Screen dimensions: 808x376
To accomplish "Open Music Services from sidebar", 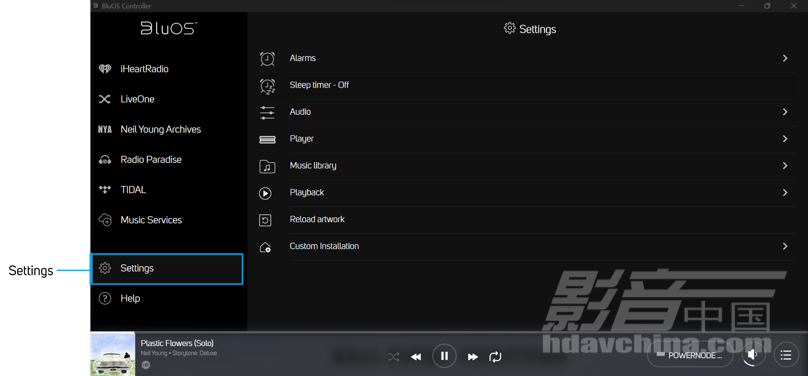I will pos(151,220).
